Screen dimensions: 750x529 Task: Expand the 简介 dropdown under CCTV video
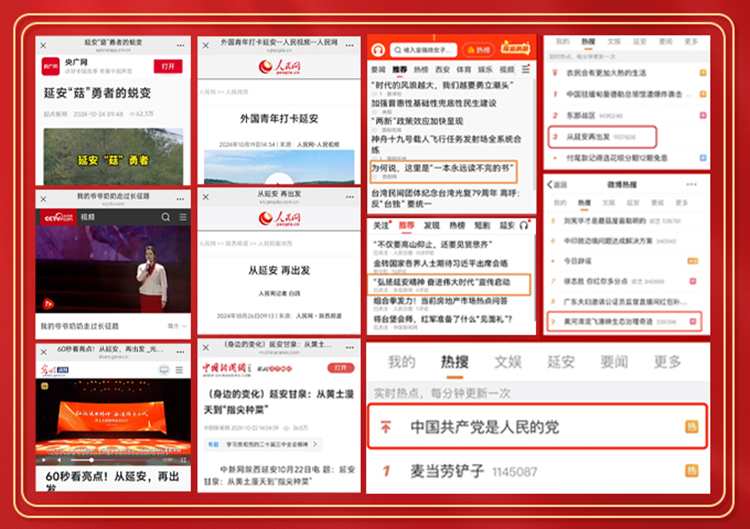pos(176,326)
